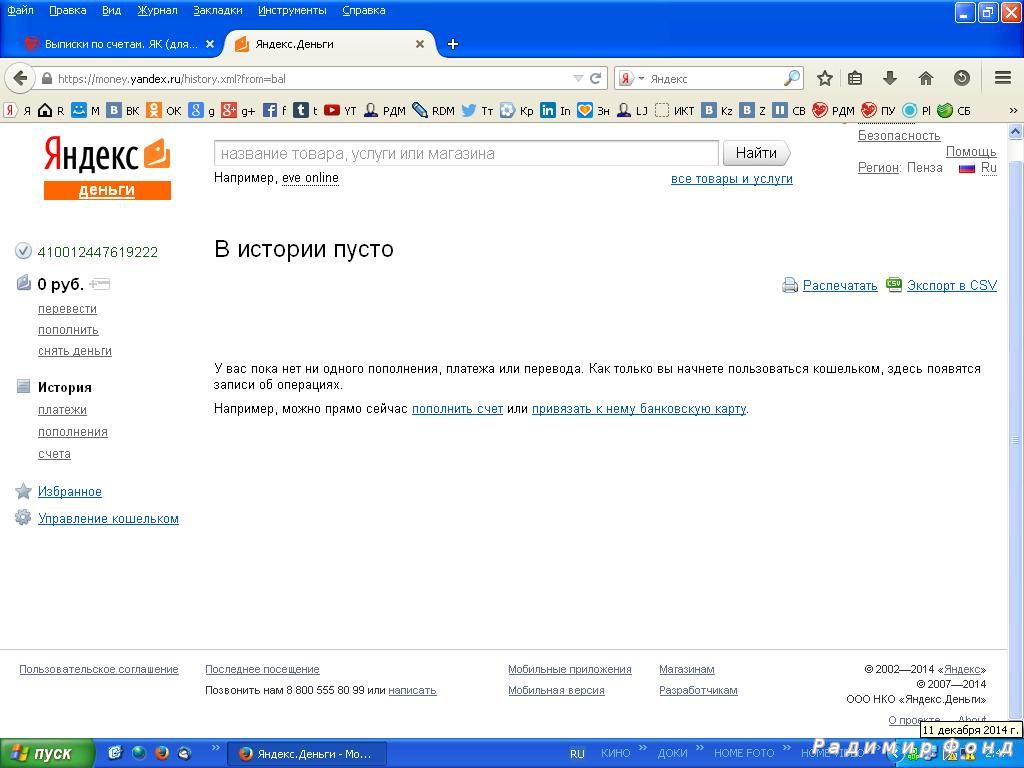
Task: Open the Журнал menu
Action: pos(157,10)
